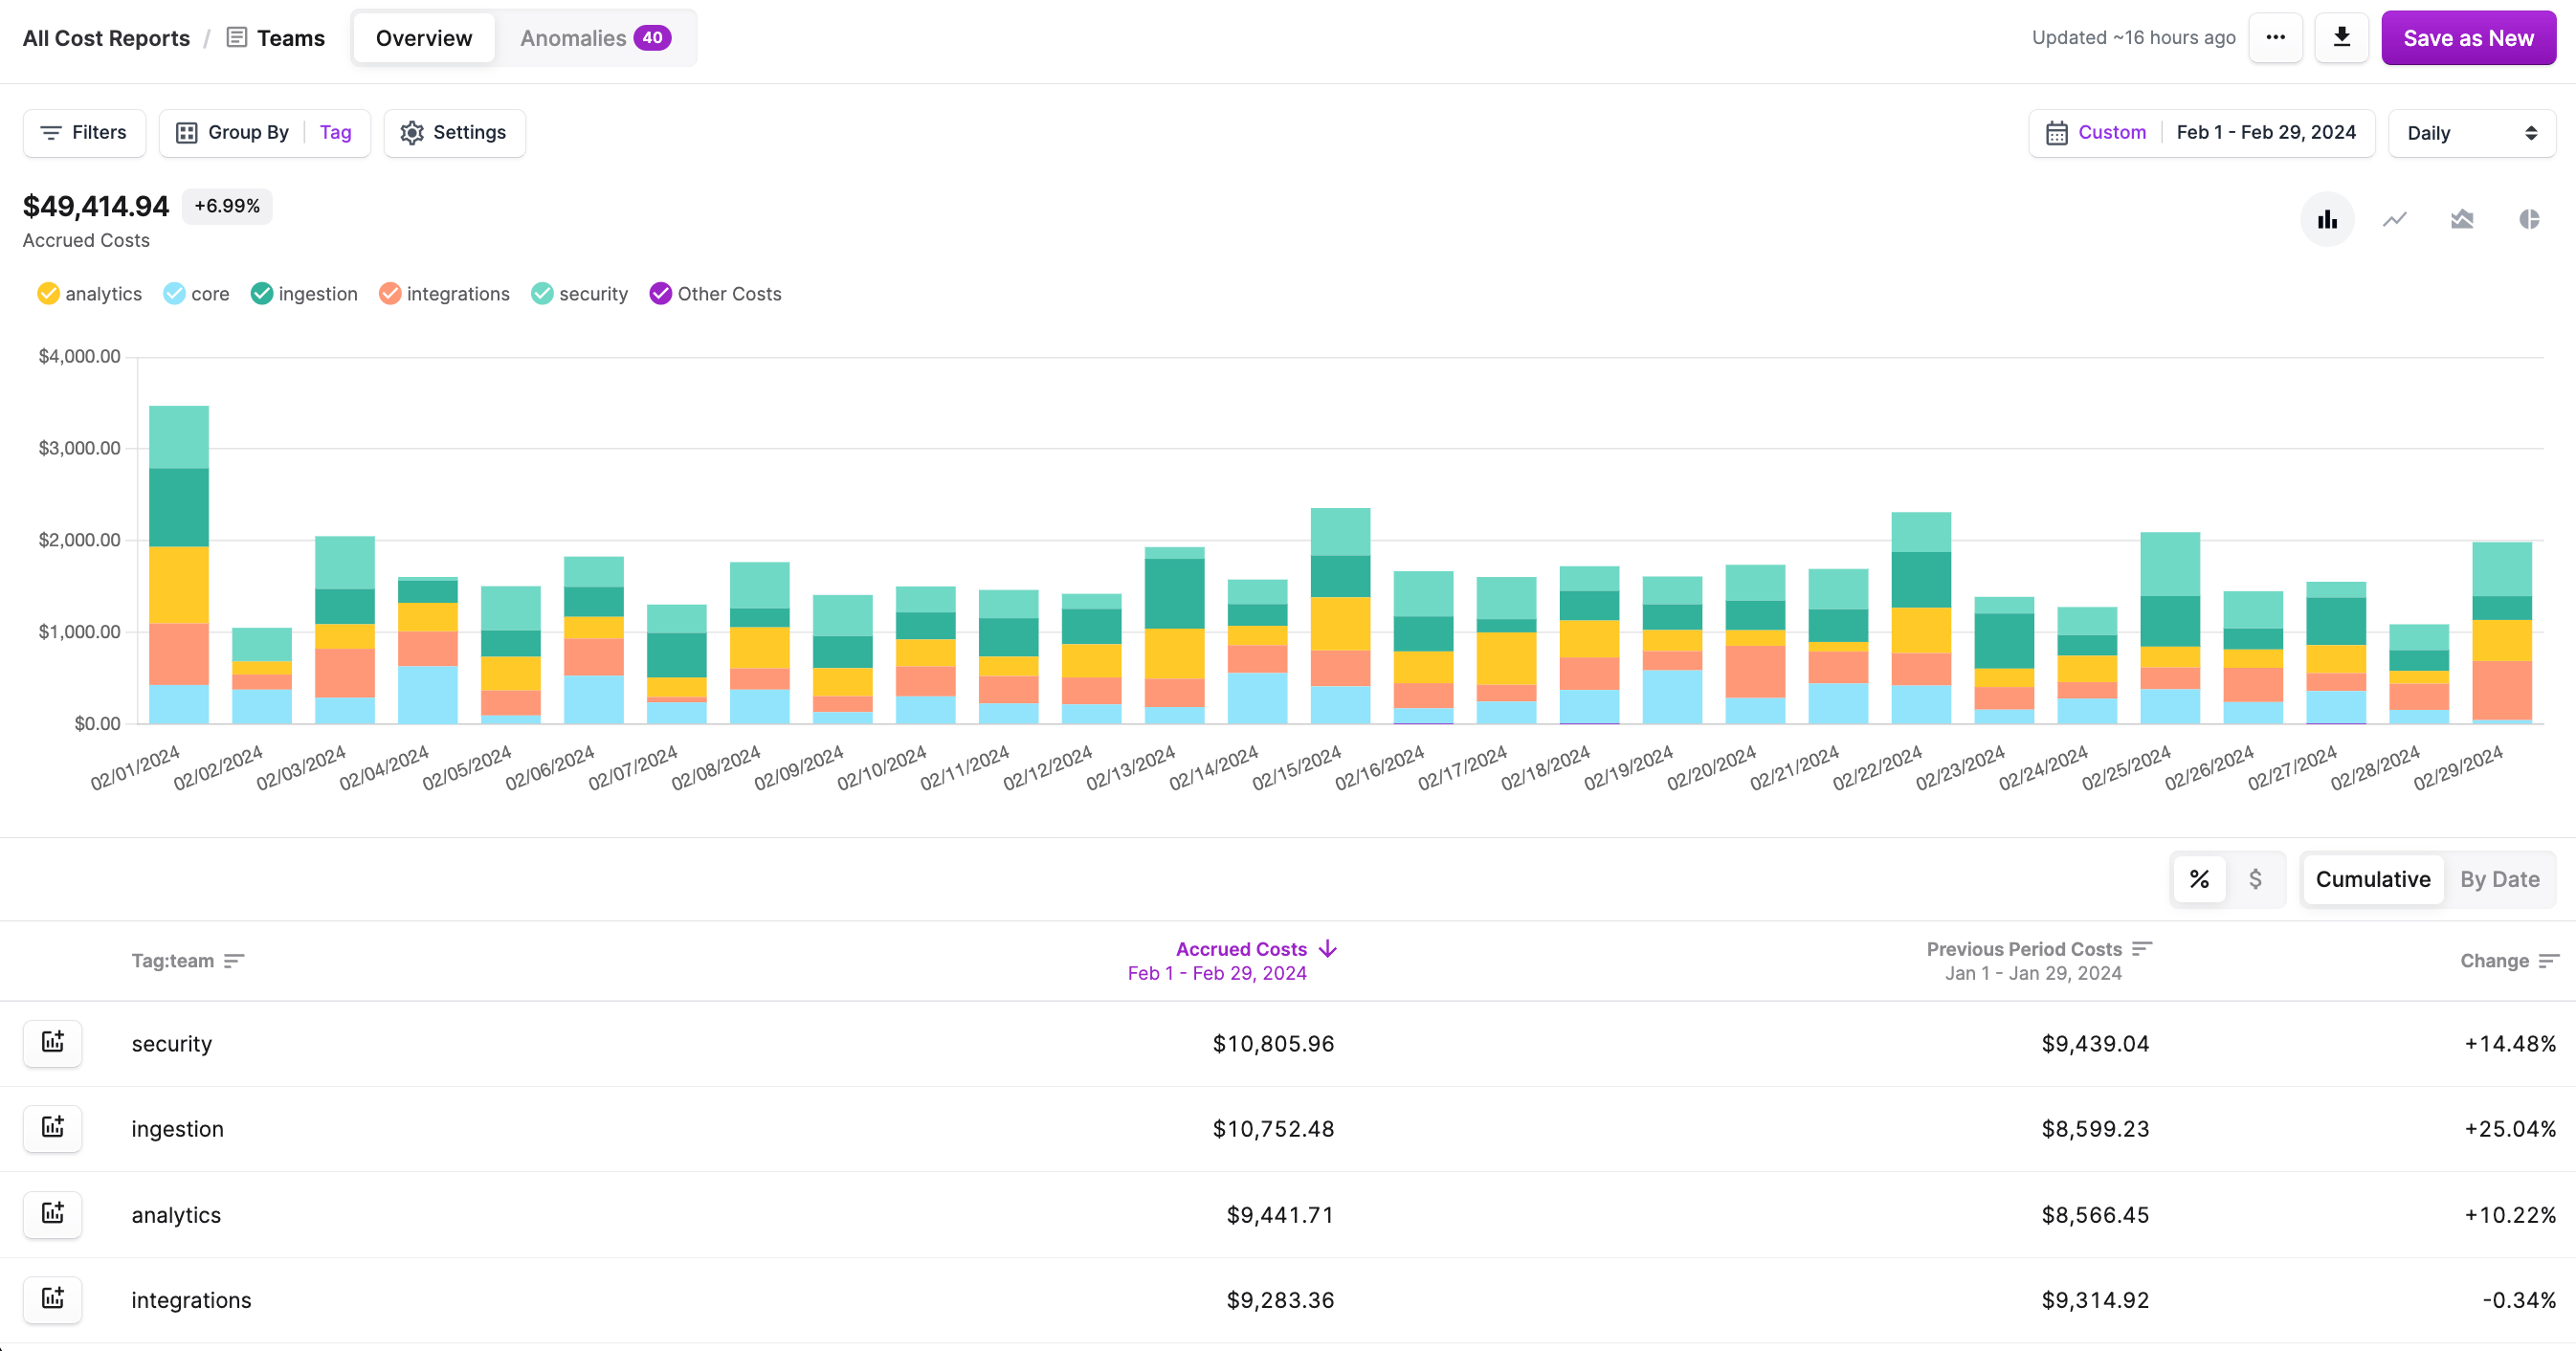The height and width of the screenshot is (1351, 2576).
Task: Open the Filters panel
Action: 84,132
